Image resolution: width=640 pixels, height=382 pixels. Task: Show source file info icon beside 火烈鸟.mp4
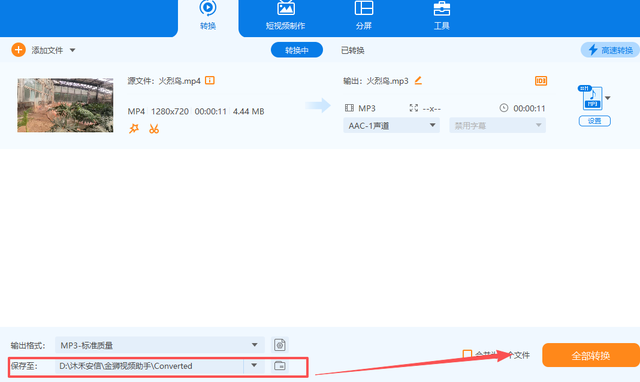pos(210,80)
